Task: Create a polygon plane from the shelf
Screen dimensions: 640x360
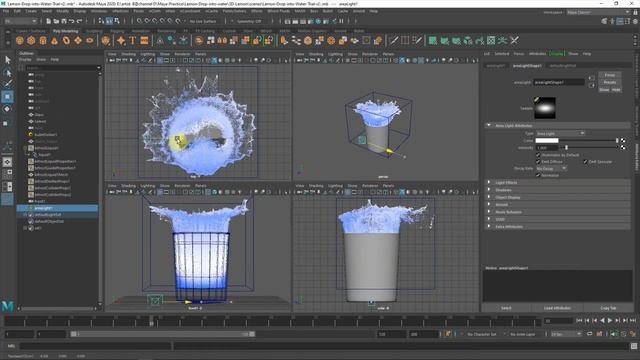Action: 78,40
